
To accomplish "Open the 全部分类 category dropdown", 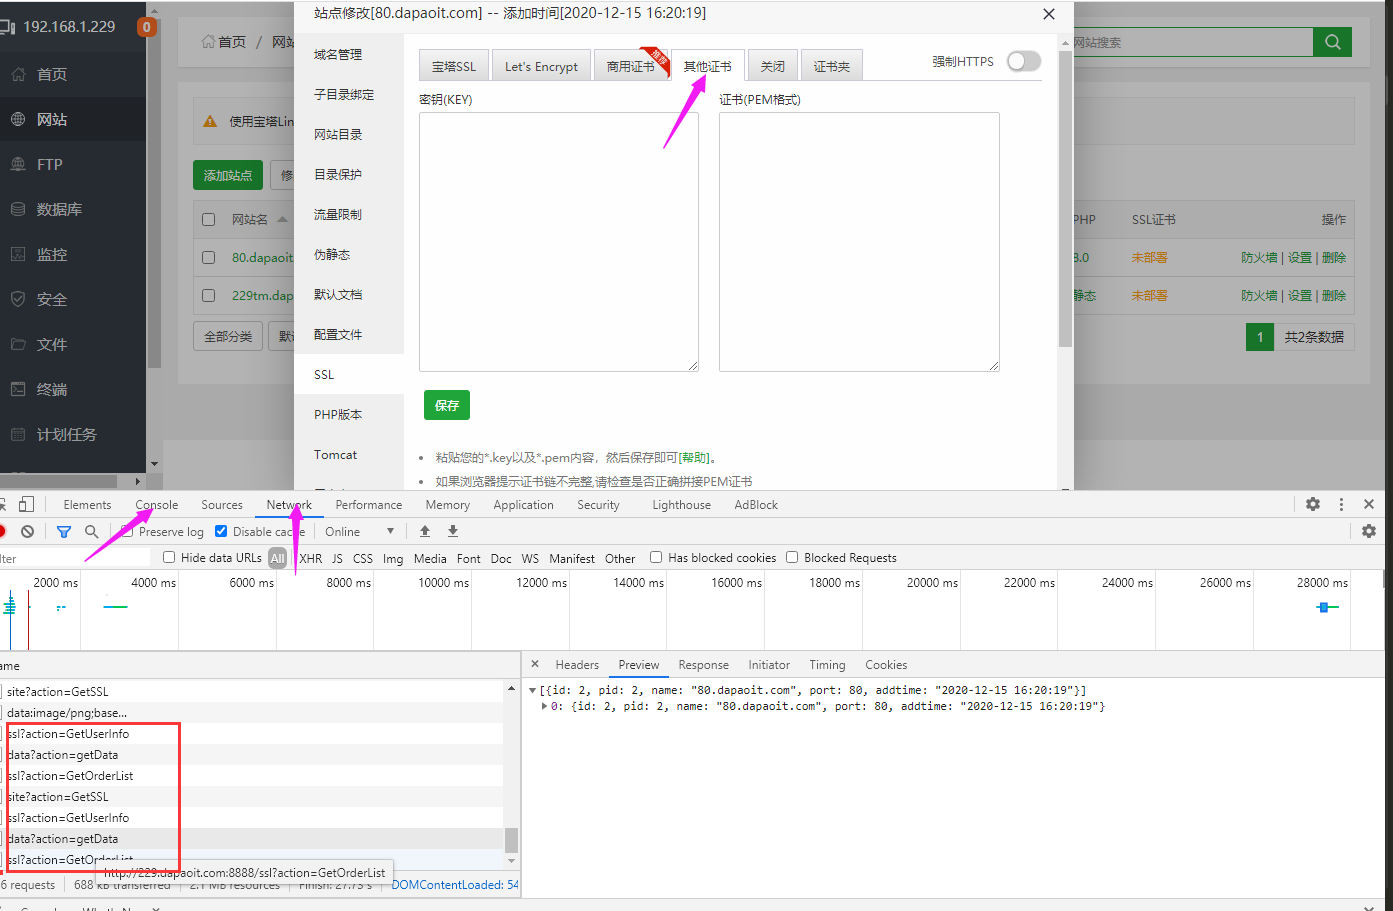I will click(228, 336).
